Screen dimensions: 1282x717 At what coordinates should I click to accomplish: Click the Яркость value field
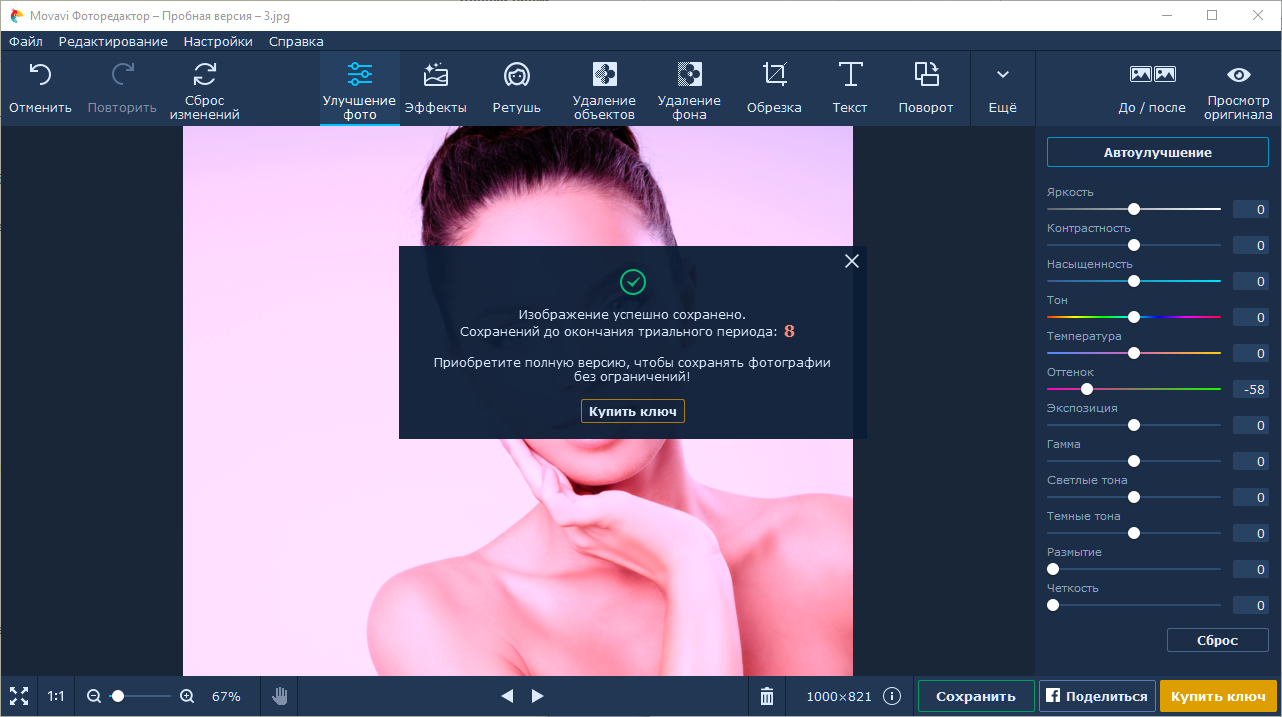pos(1250,209)
